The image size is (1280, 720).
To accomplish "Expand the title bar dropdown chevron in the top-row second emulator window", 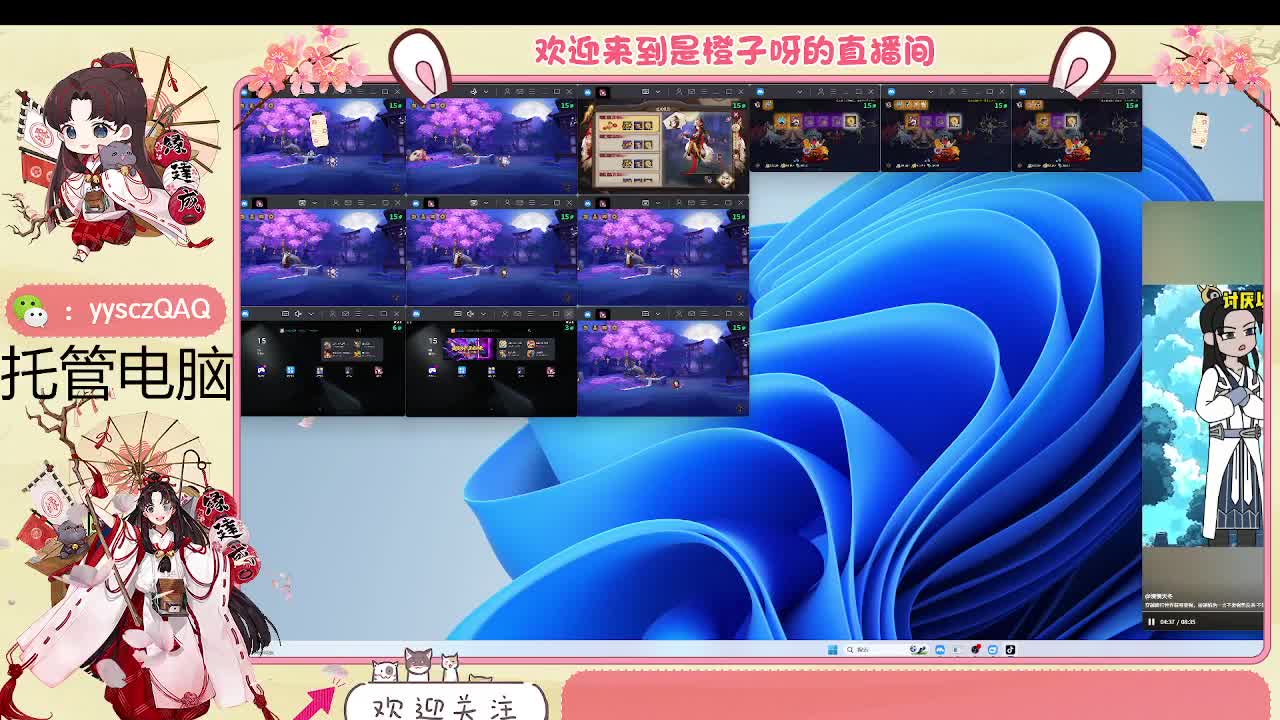I will [x=486, y=91].
